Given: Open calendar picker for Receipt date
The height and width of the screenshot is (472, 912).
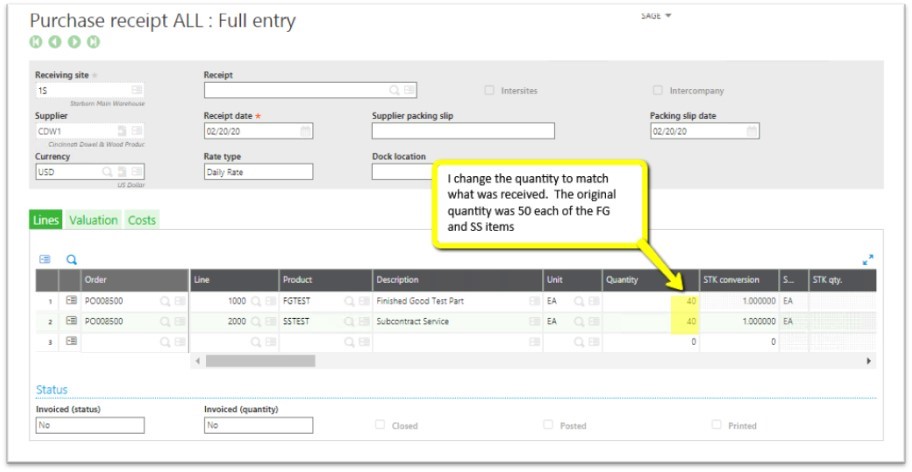Looking at the screenshot, I should [x=305, y=131].
